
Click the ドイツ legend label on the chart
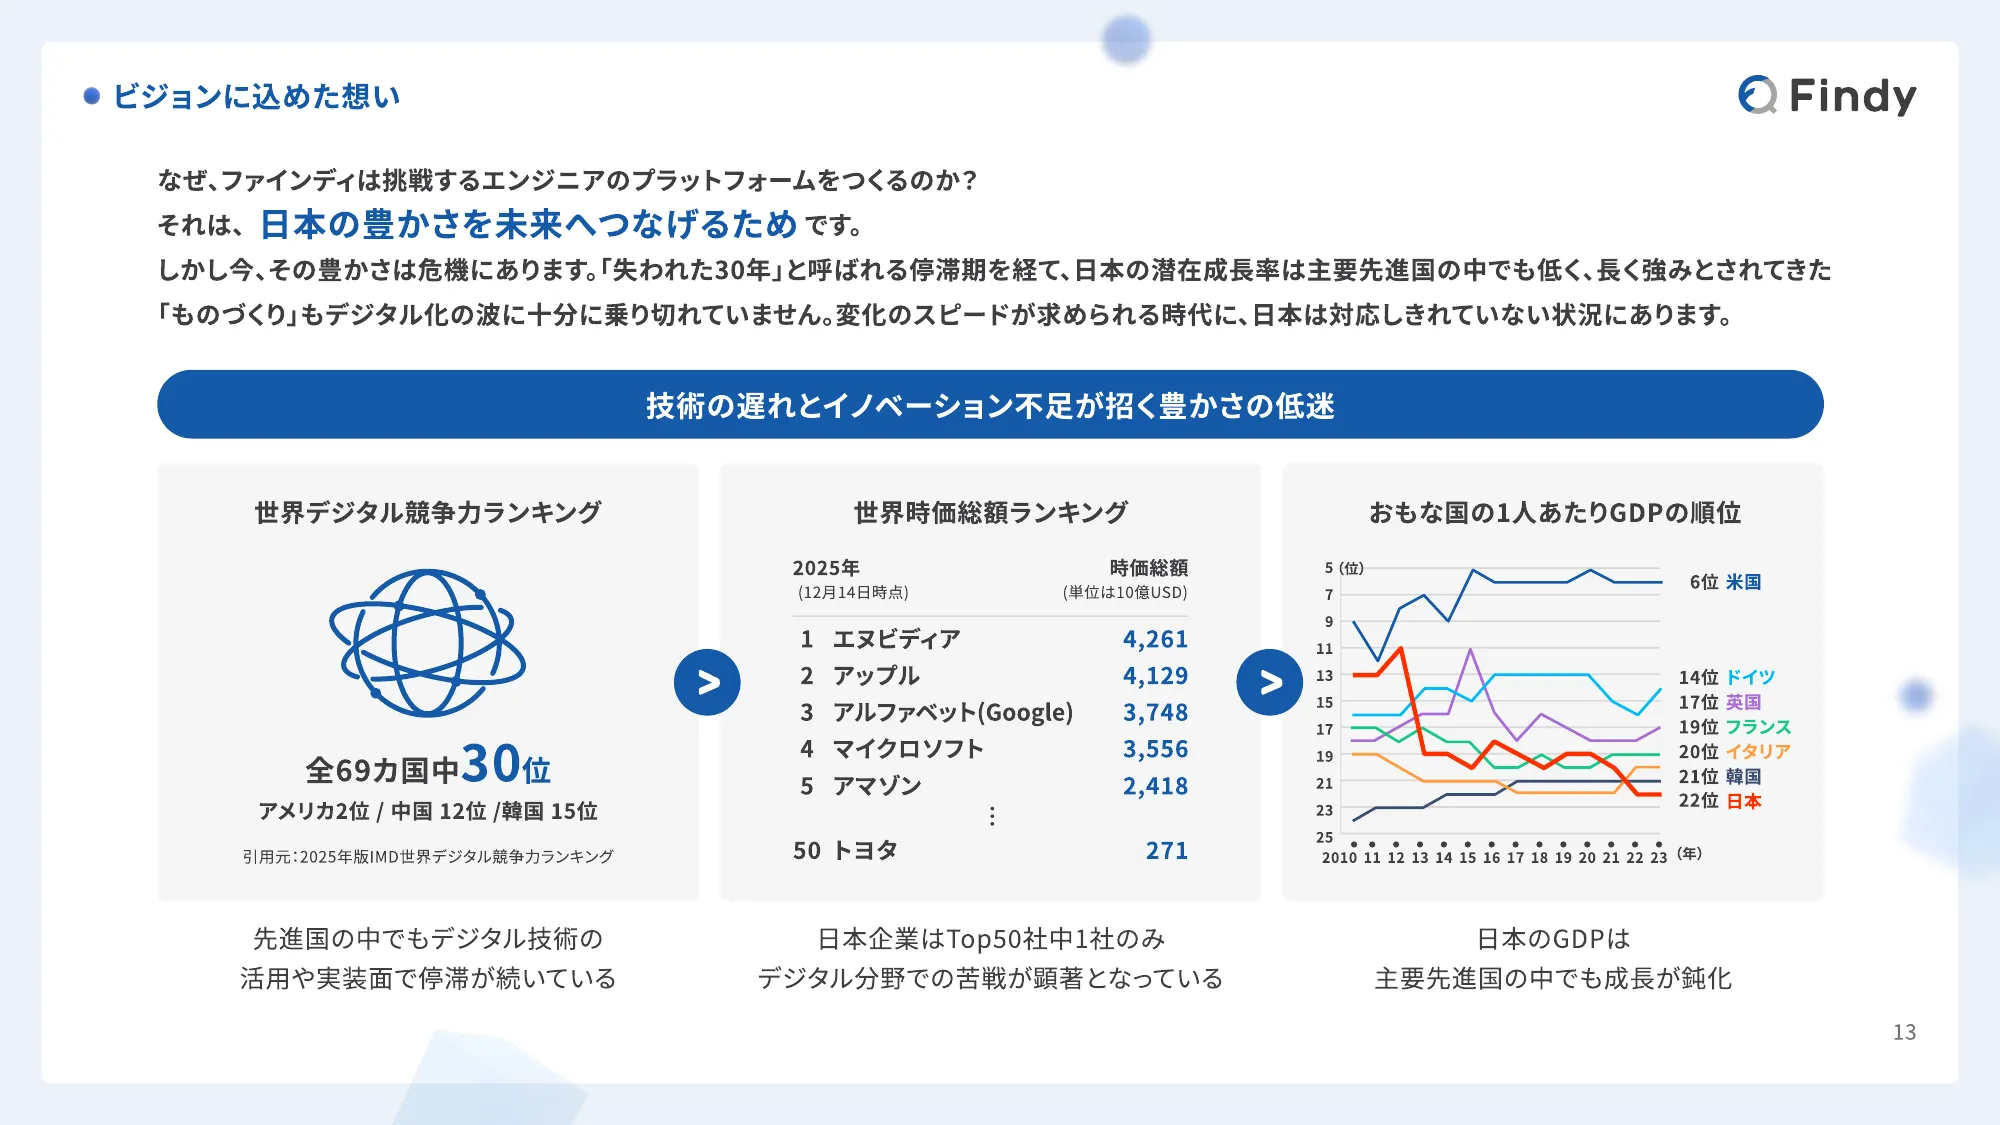tap(1750, 677)
